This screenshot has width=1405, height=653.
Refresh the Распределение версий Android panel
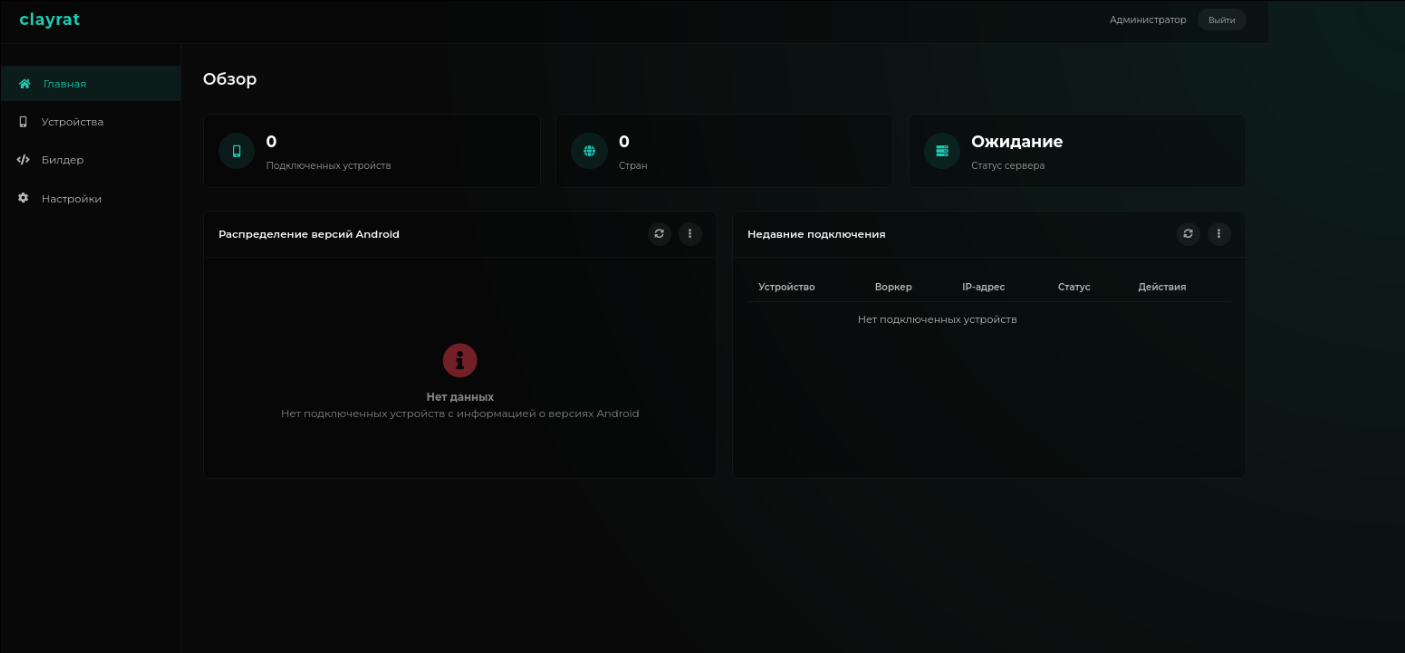659,234
